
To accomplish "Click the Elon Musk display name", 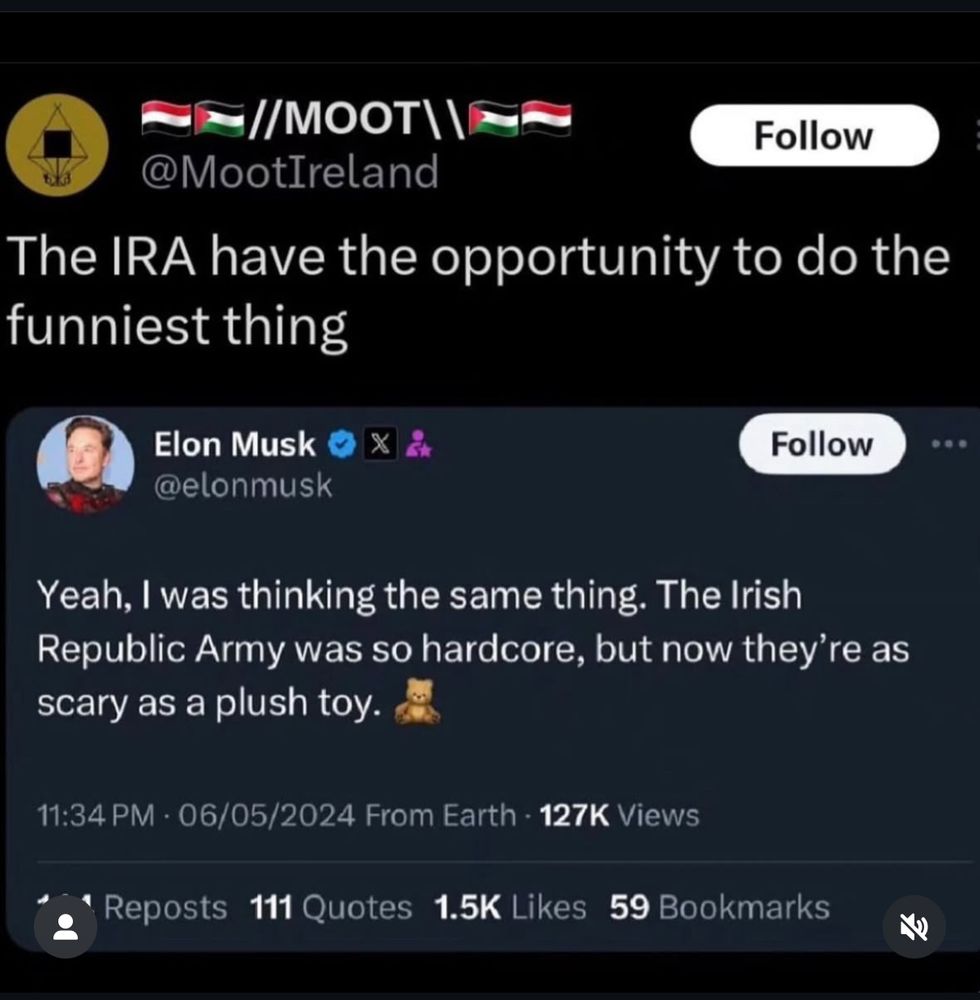I will coord(234,444).
